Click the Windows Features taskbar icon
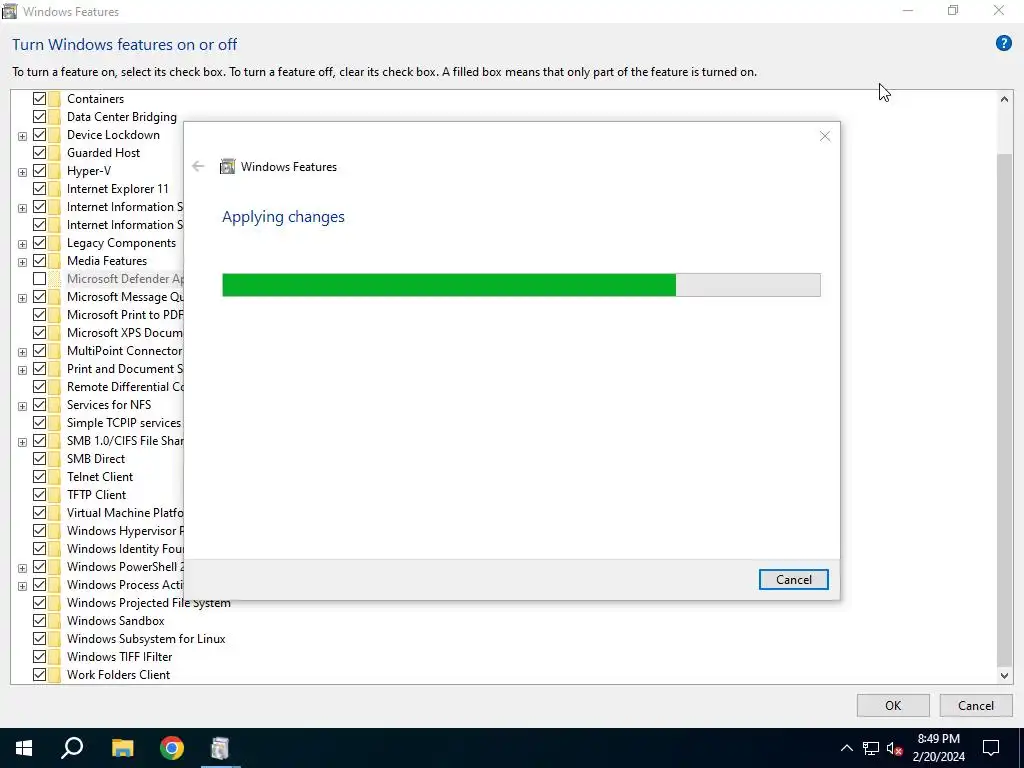This screenshot has height=768, width=1024. pyautogui.click(x=221, y=748)
